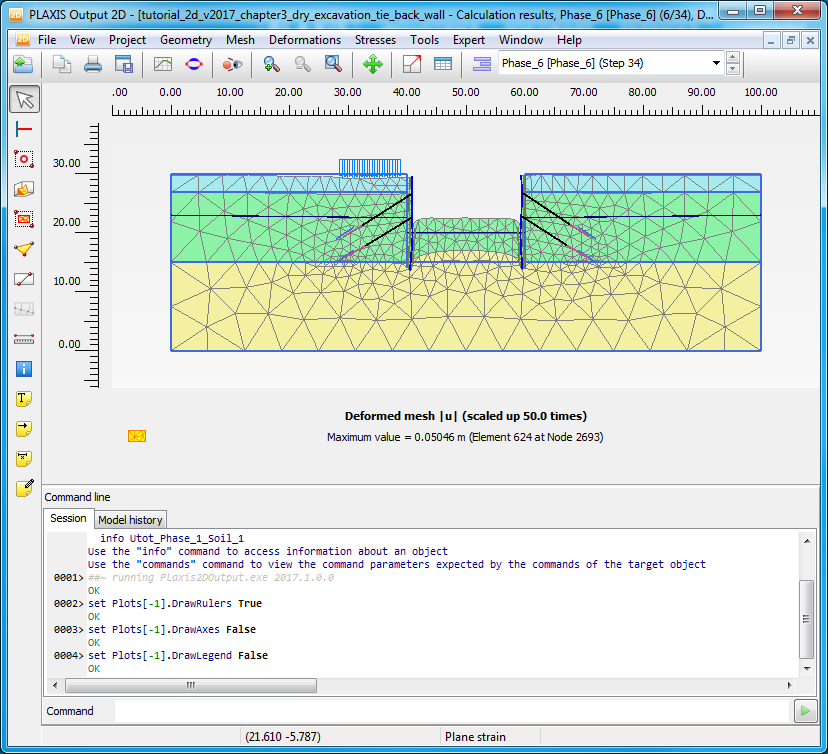Open the Phase_6 phase selection dropdown
828x754 pixels.
(x=716, y=63)
